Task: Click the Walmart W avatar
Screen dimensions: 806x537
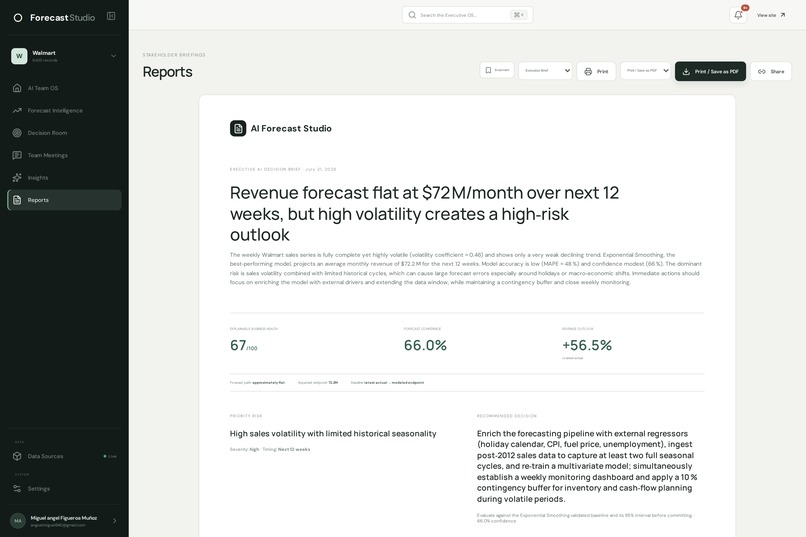Action: [19, 56]
